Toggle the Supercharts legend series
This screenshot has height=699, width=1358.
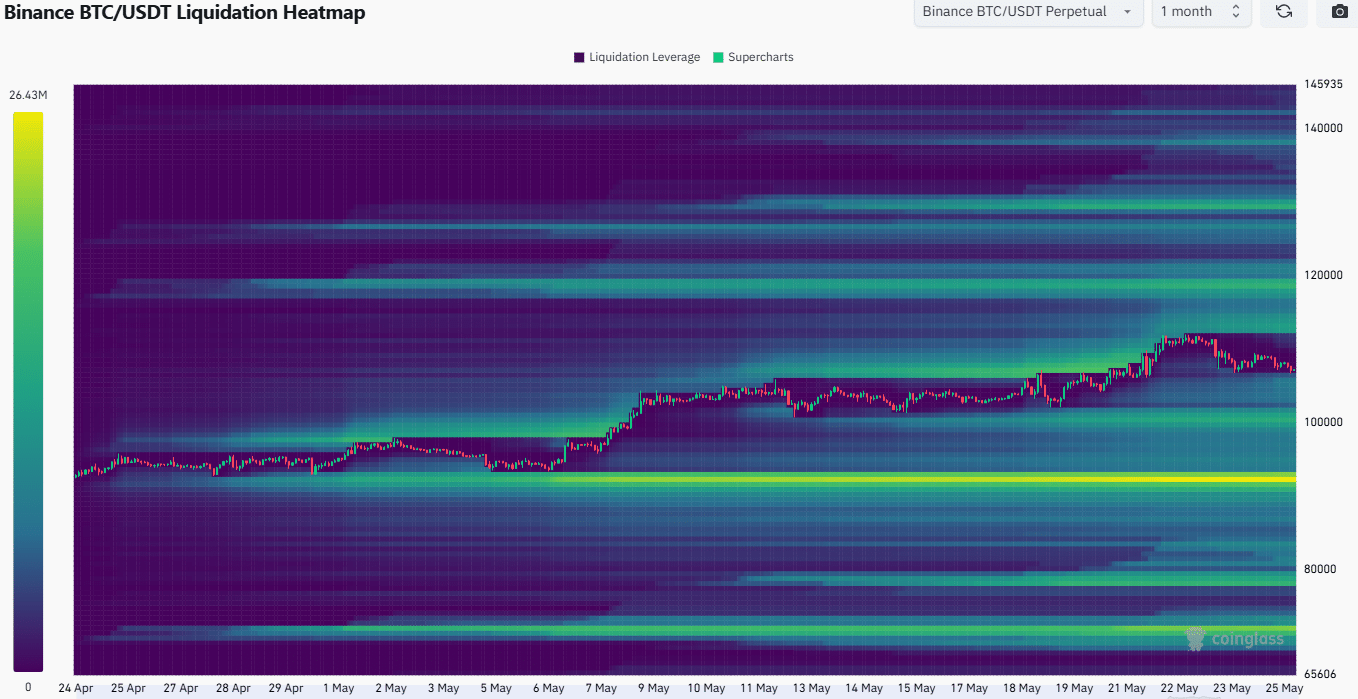tap(752, 57)
